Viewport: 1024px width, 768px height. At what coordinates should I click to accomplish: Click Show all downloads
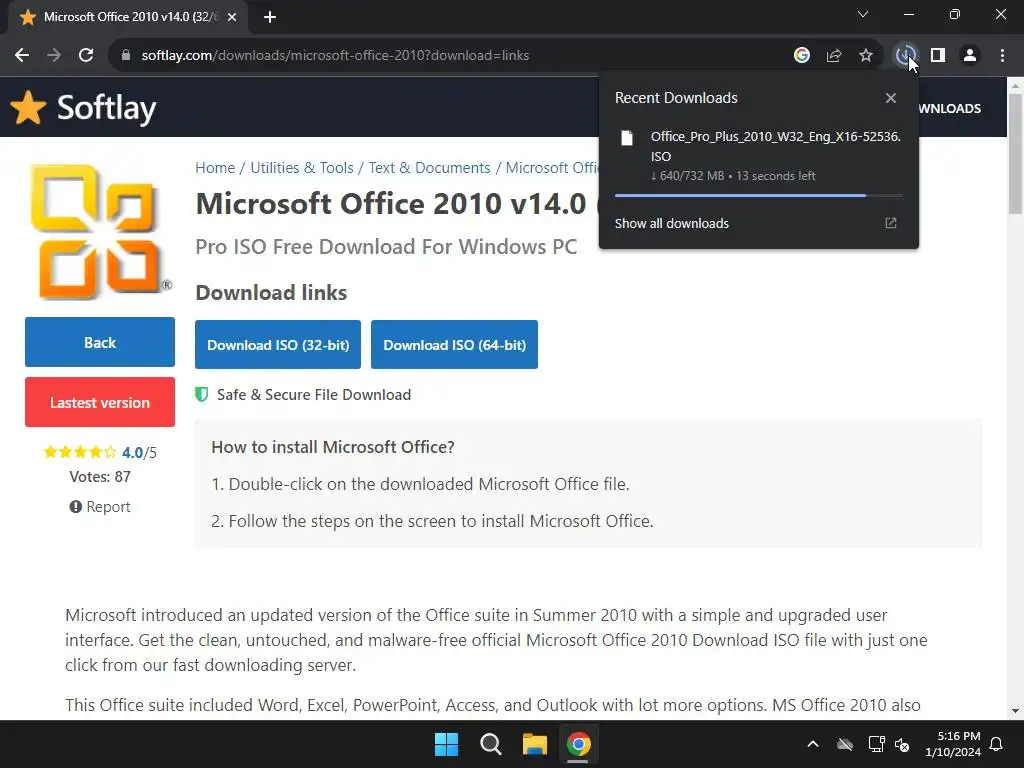coord(671,223)
